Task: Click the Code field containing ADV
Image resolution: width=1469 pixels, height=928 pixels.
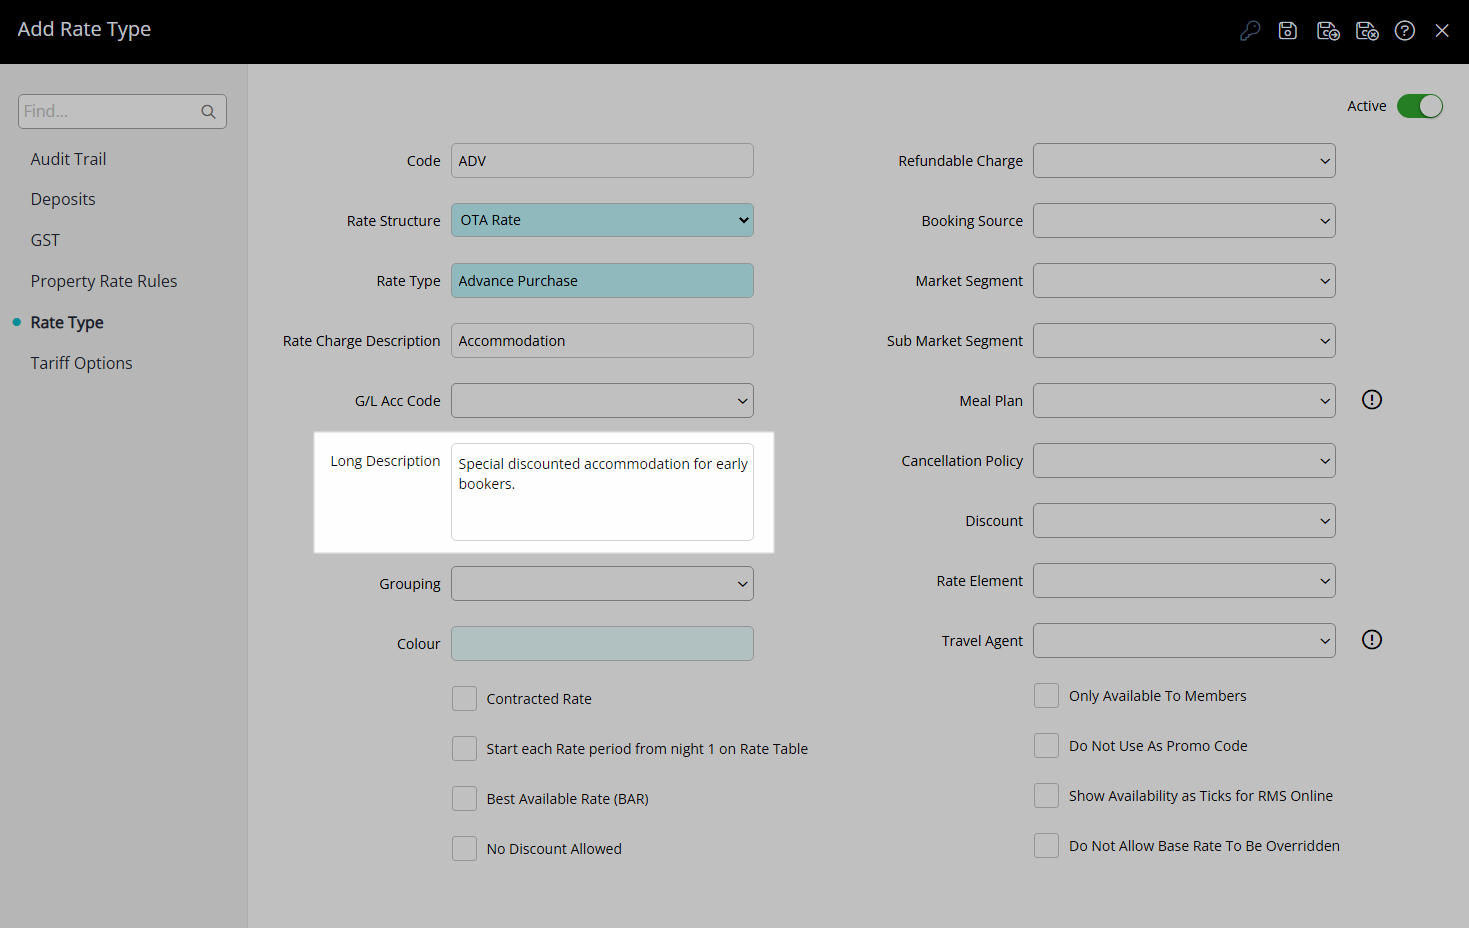Action: pos(602,161)
